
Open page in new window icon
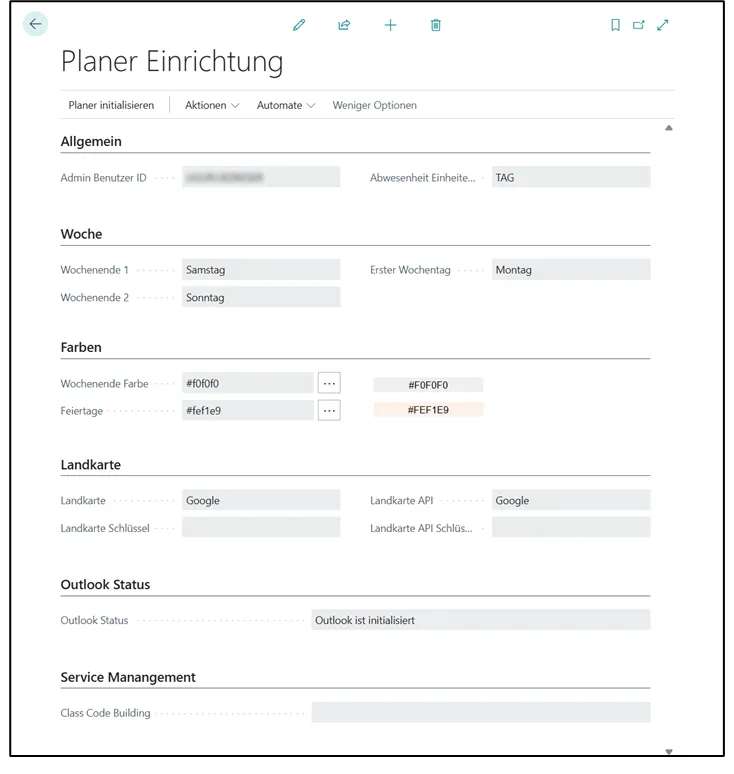pyautogui.click(x=639, y=25)
